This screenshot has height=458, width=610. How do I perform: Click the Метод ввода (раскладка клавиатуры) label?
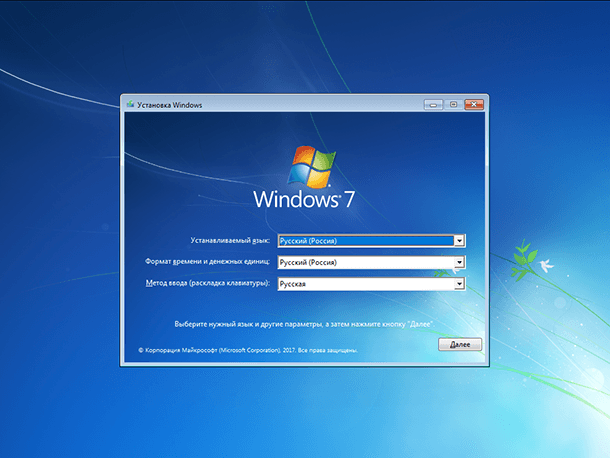208,283
